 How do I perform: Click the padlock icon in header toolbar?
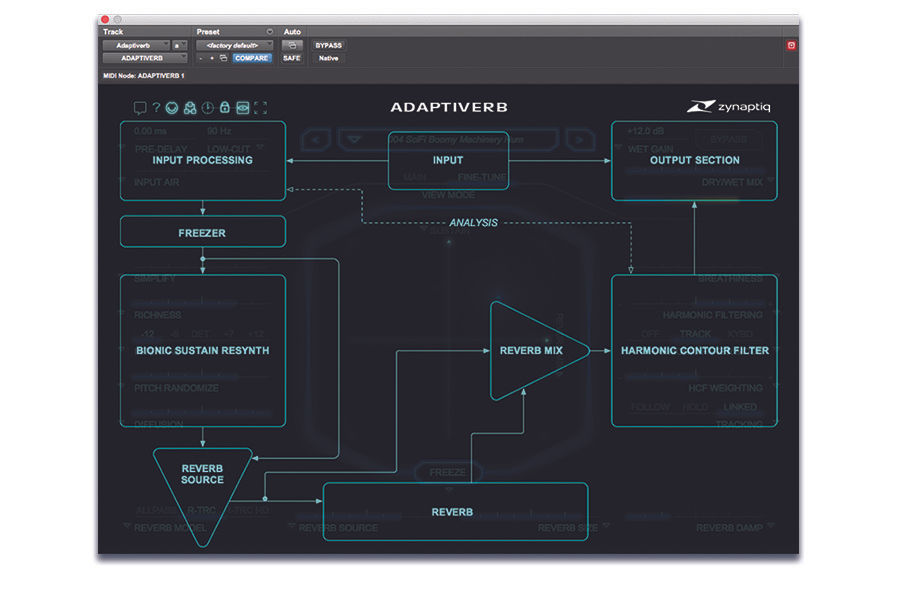tap(225, 107)
